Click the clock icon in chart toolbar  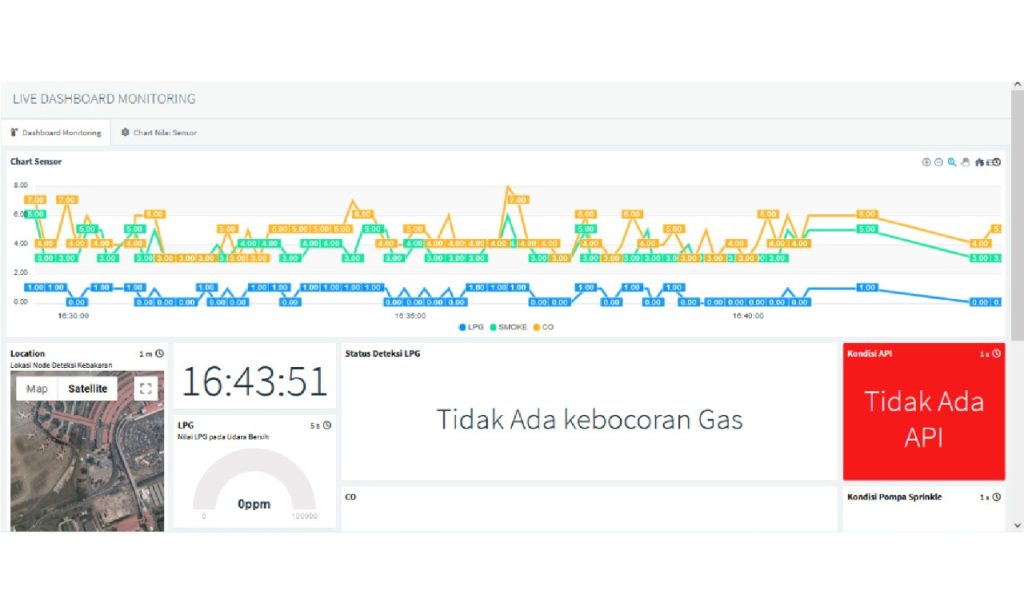tap(997, 162)
